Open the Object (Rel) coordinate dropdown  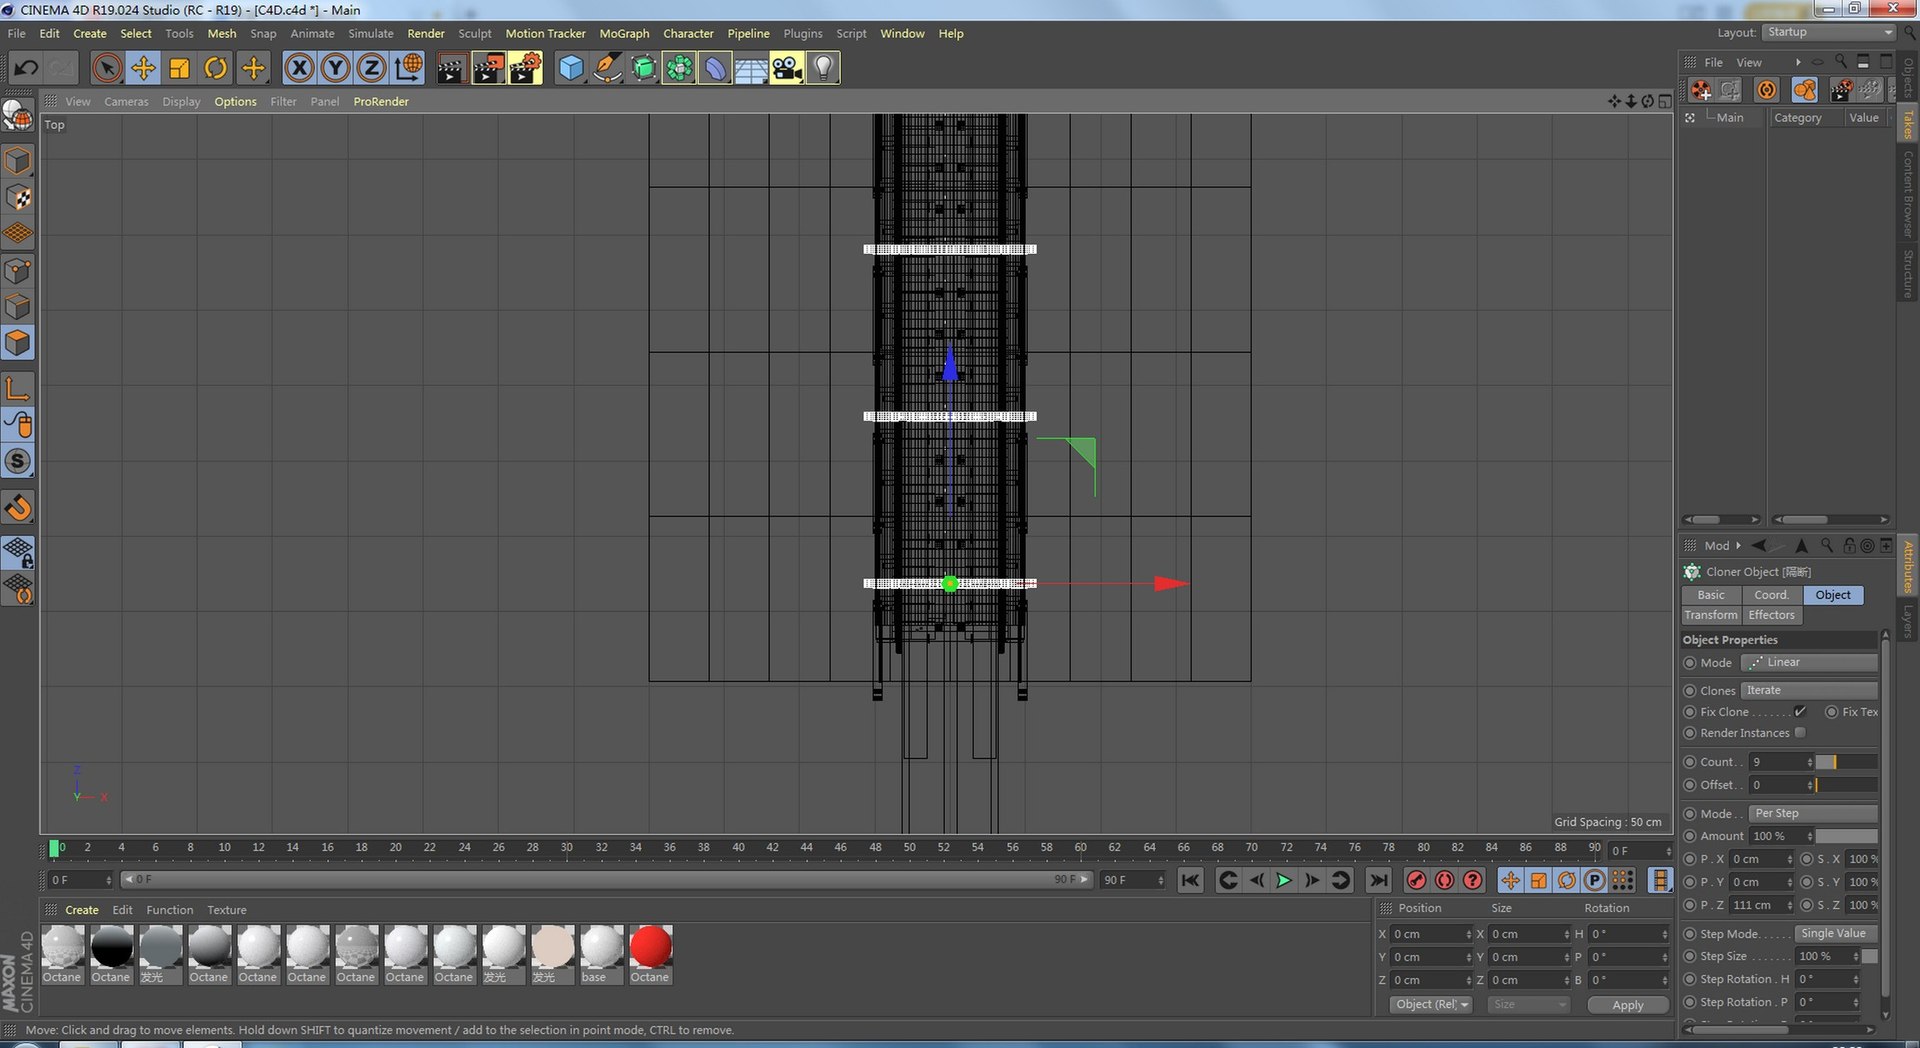[1431, 1004]
